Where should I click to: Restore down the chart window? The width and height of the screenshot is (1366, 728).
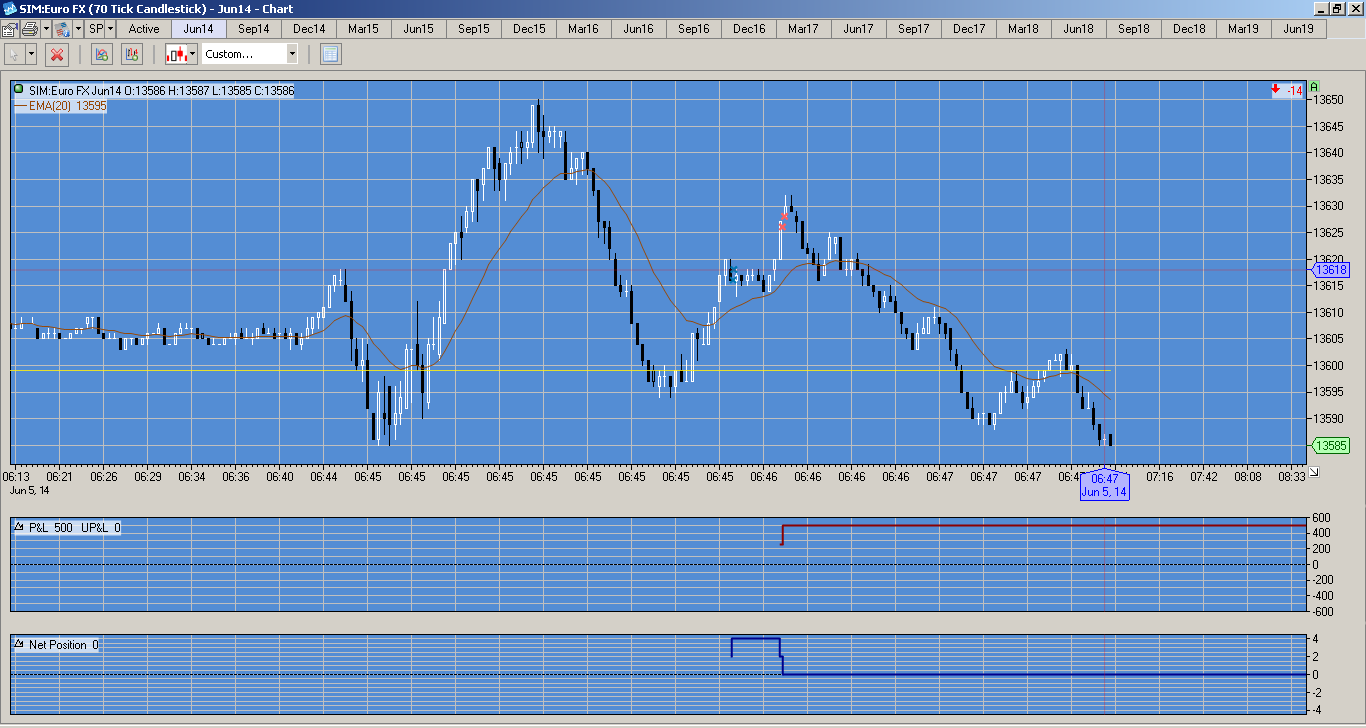coord(1338,9)
